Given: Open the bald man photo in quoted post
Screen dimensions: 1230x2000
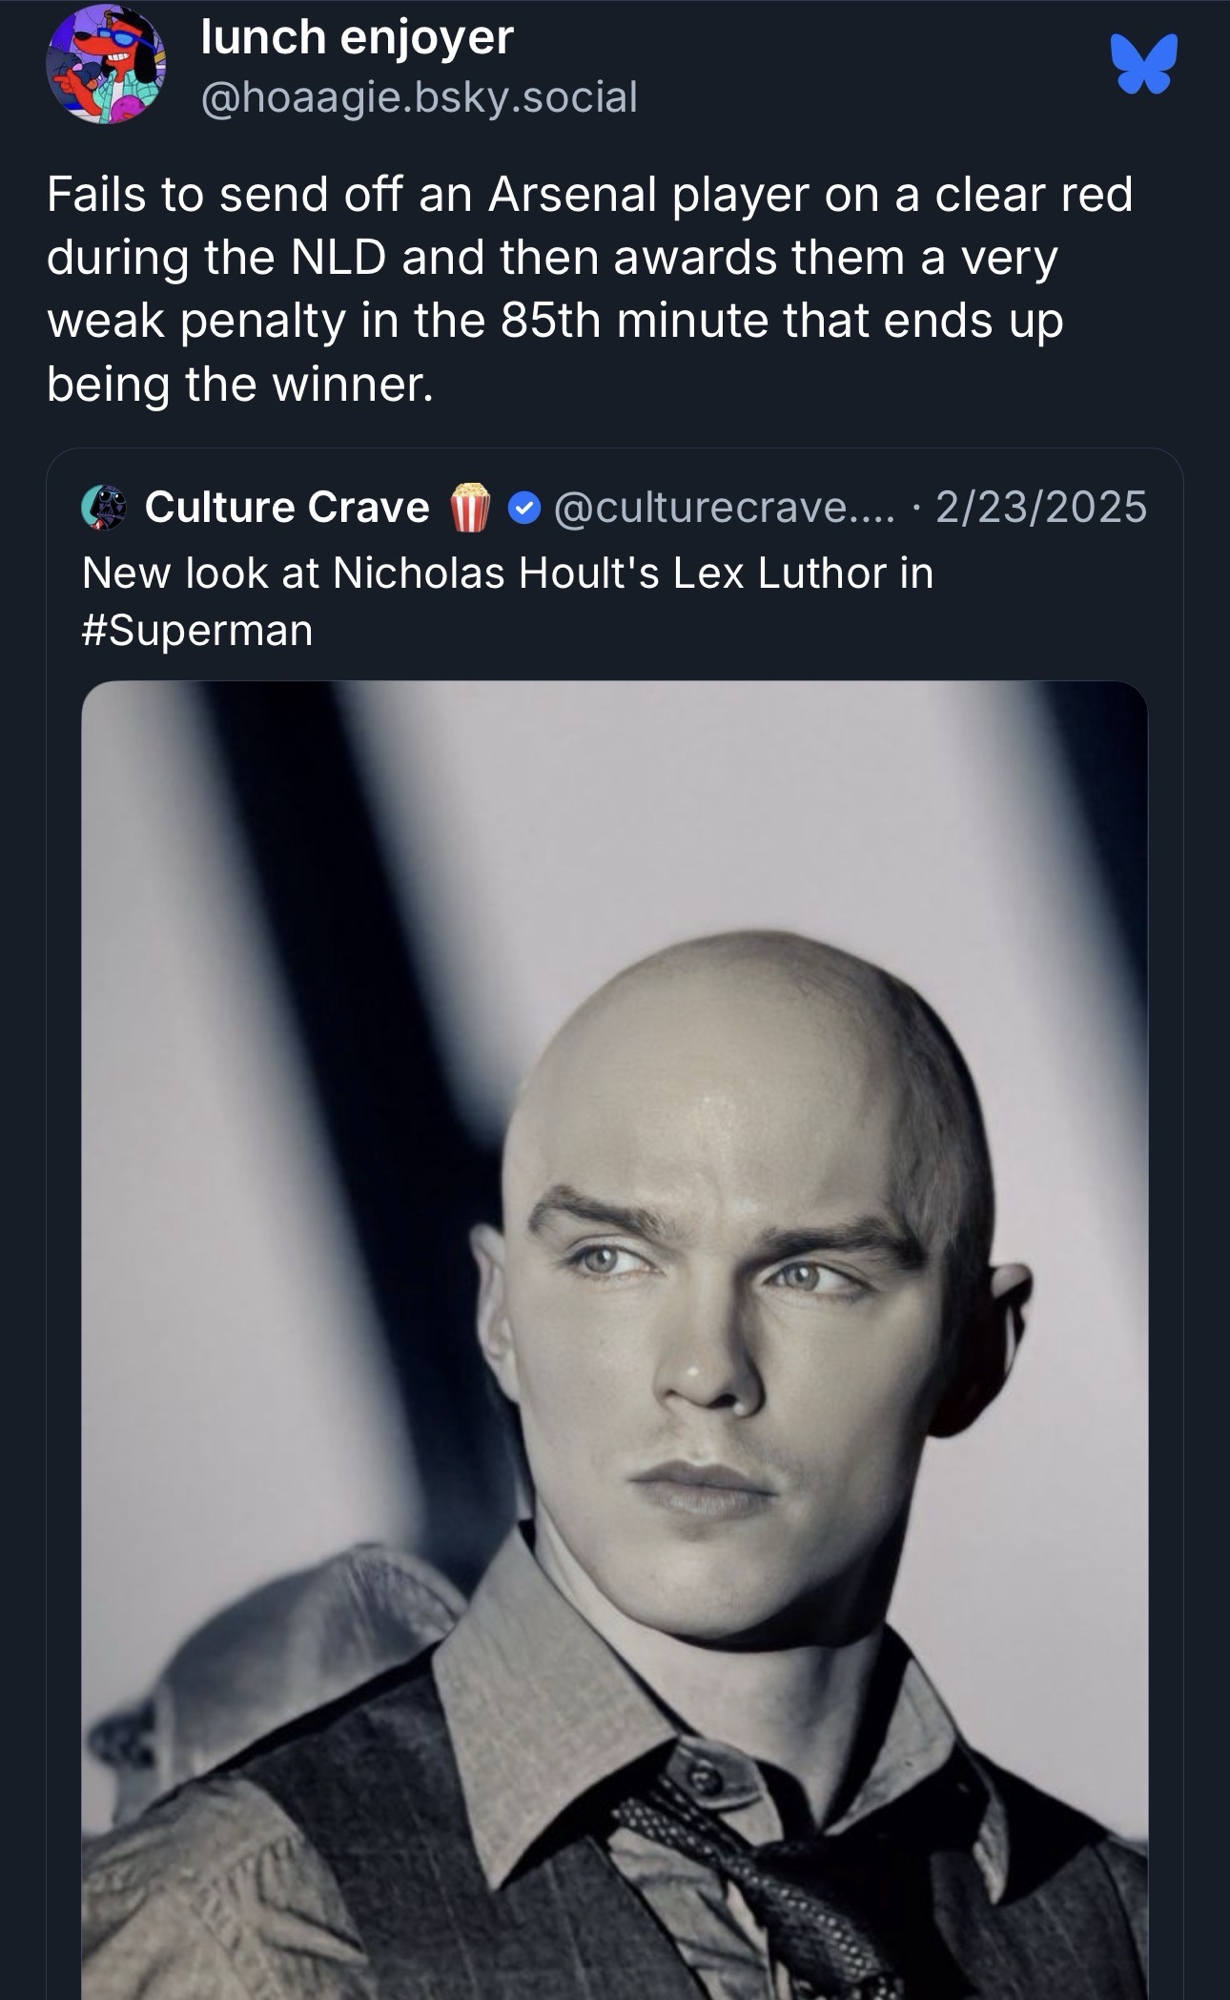Looking at the screenshot, I should coord(614,1340).
